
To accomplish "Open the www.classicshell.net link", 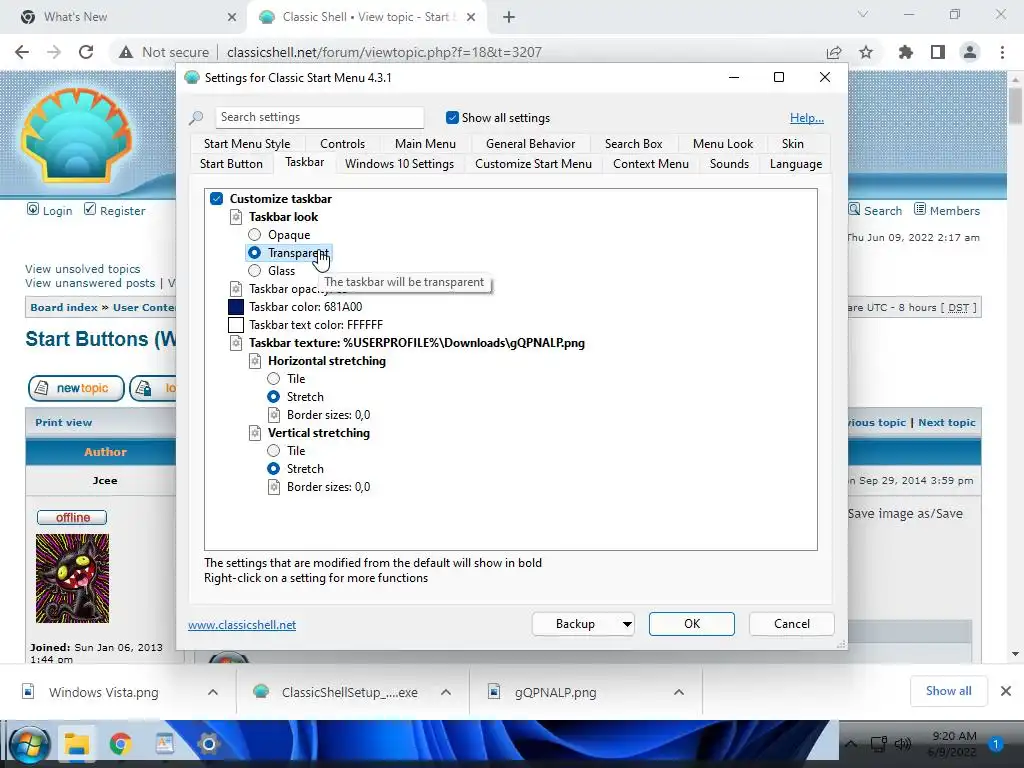I will (242, 625).
